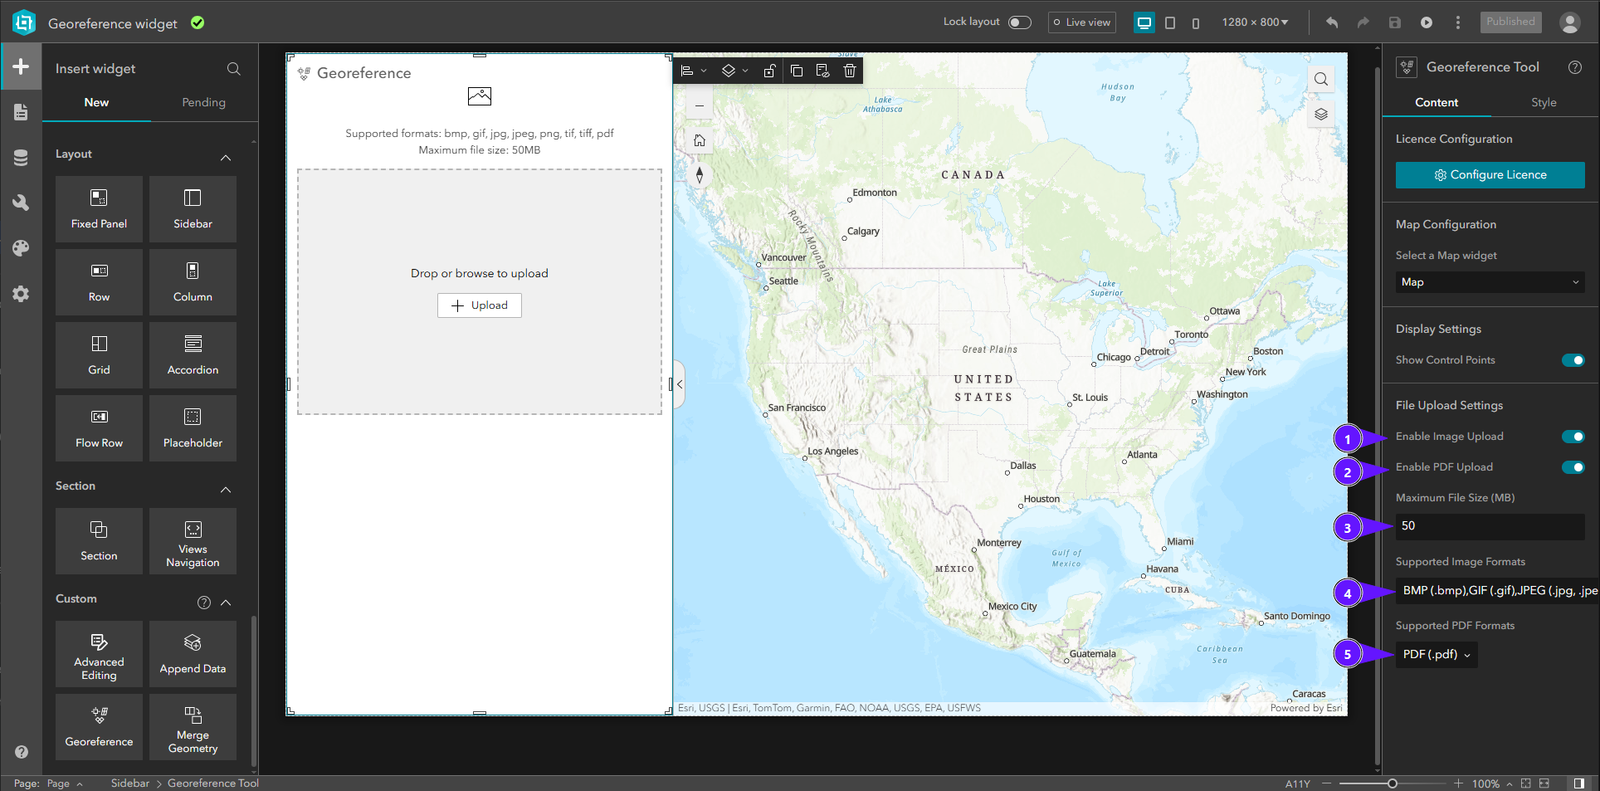Disable the Enable Image Upload toggle

click(x=1573, y=436)
